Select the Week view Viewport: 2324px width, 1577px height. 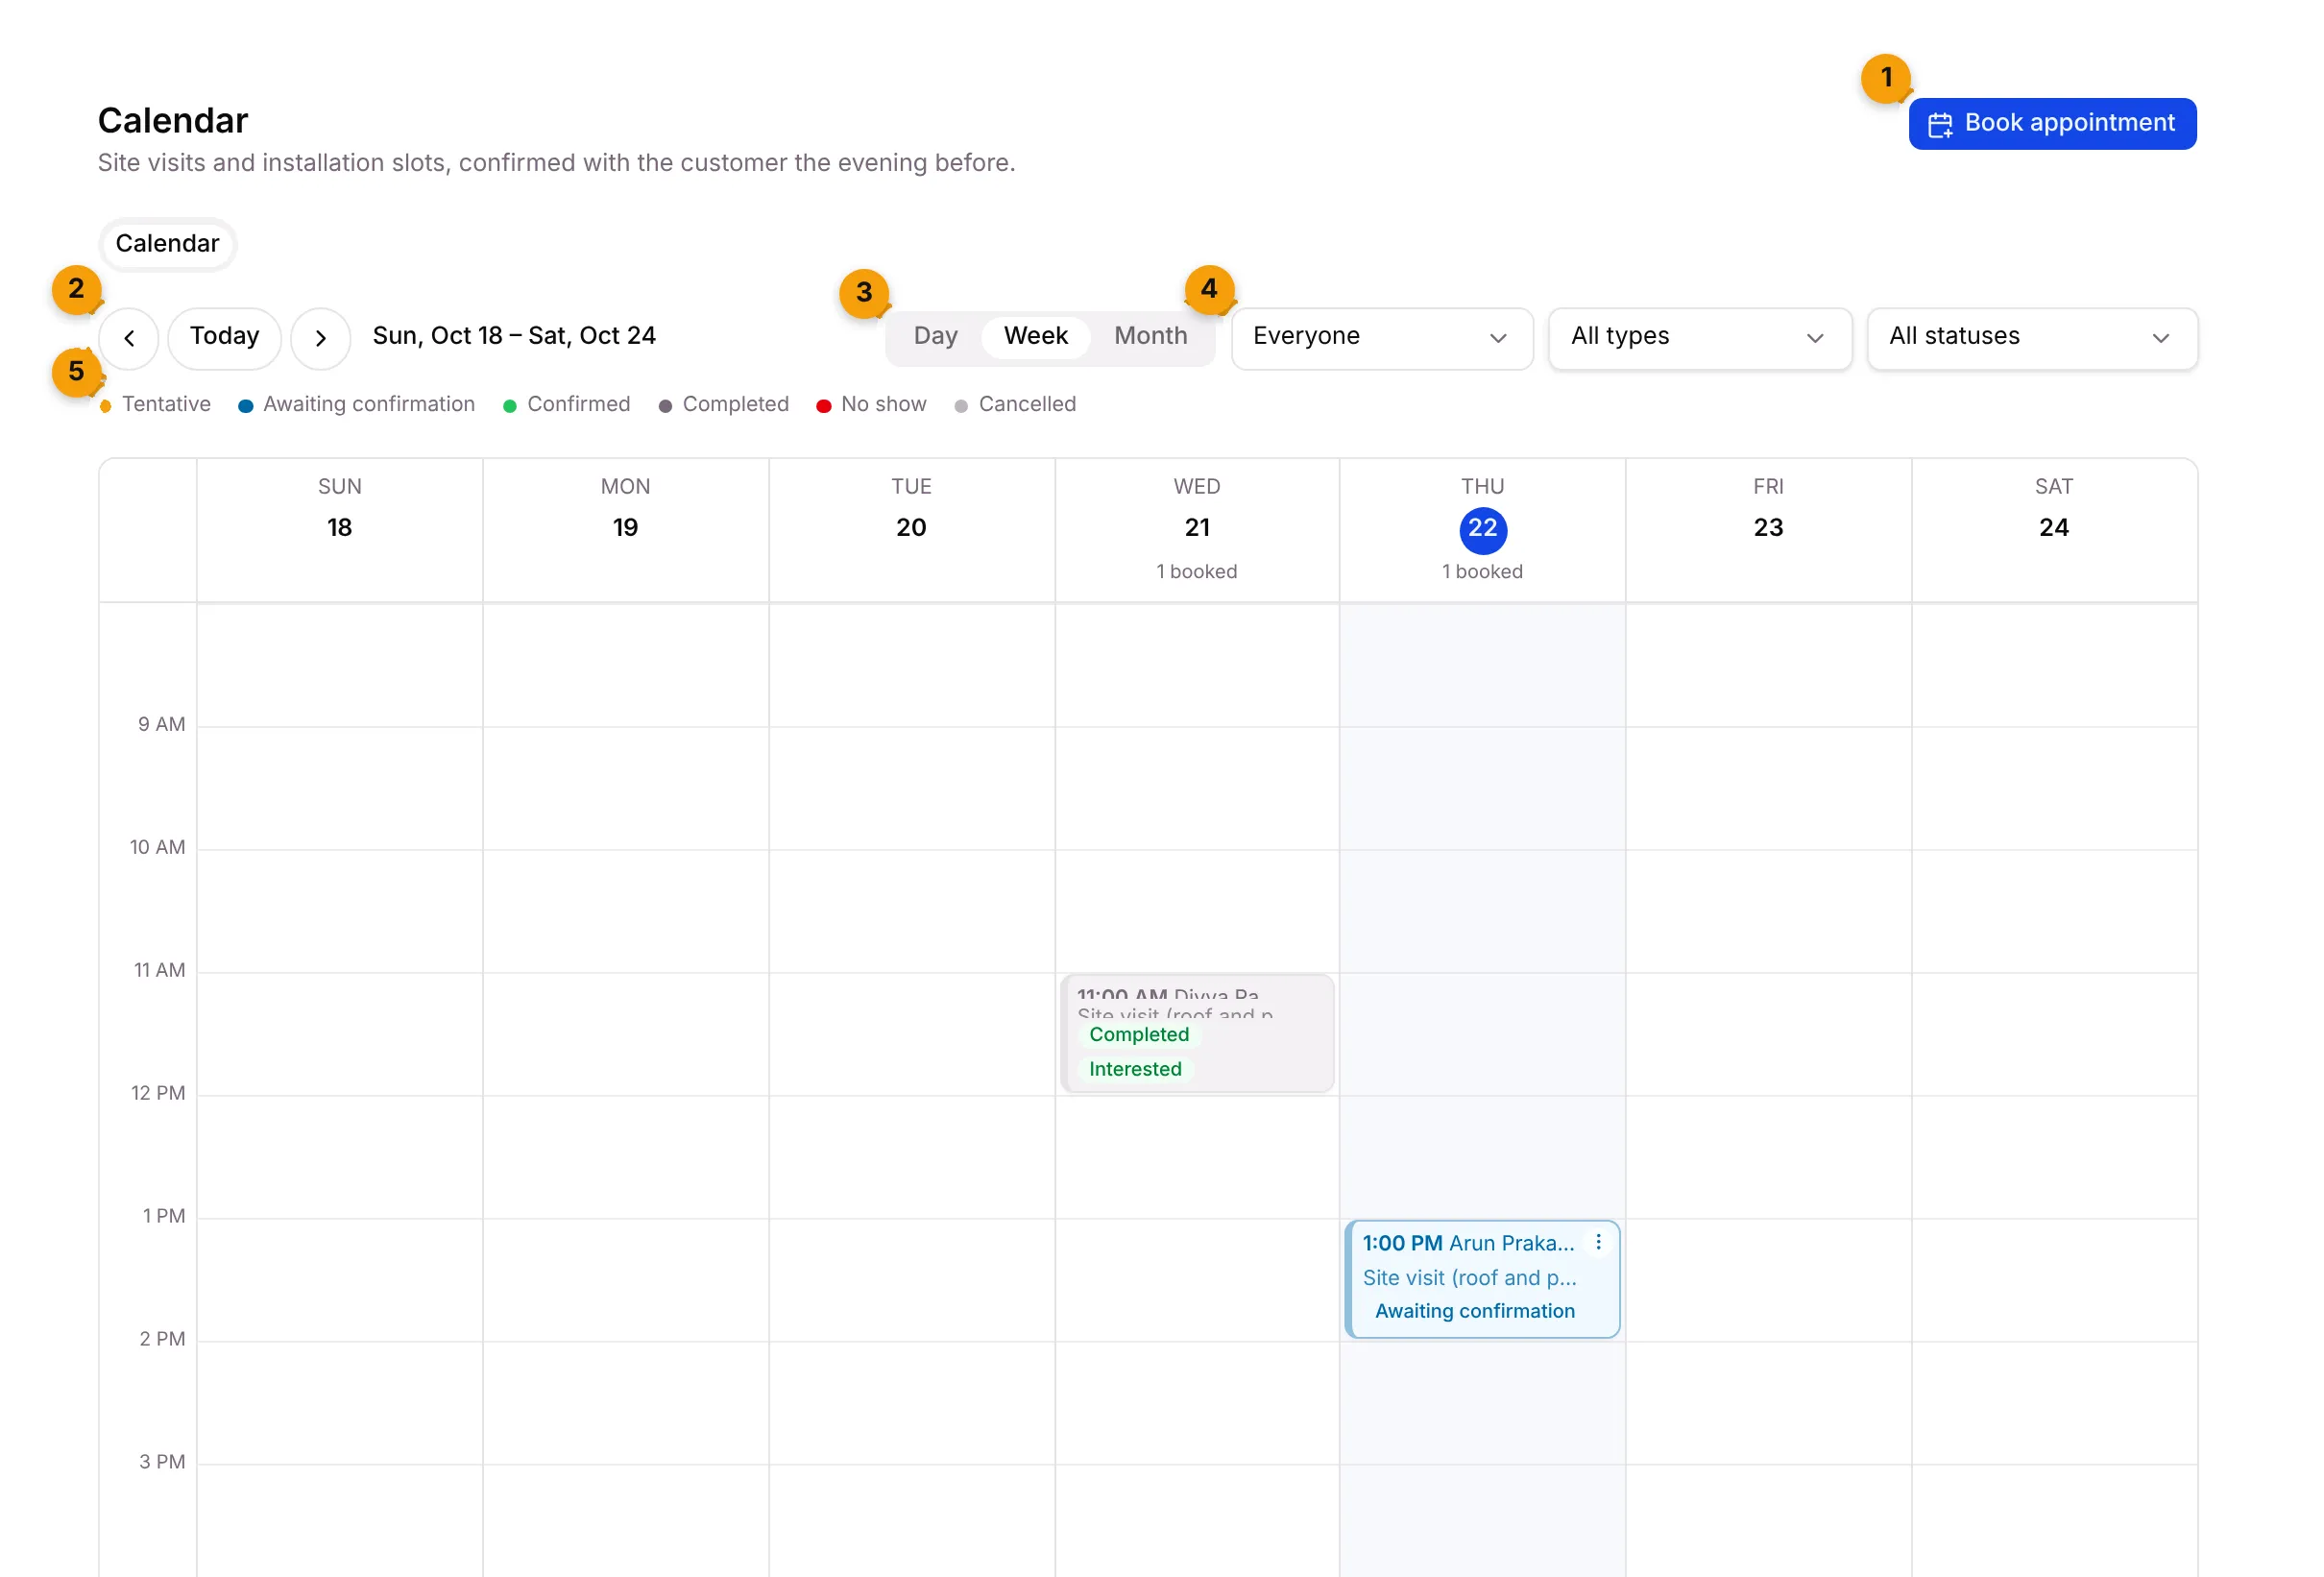(1035, 337)
